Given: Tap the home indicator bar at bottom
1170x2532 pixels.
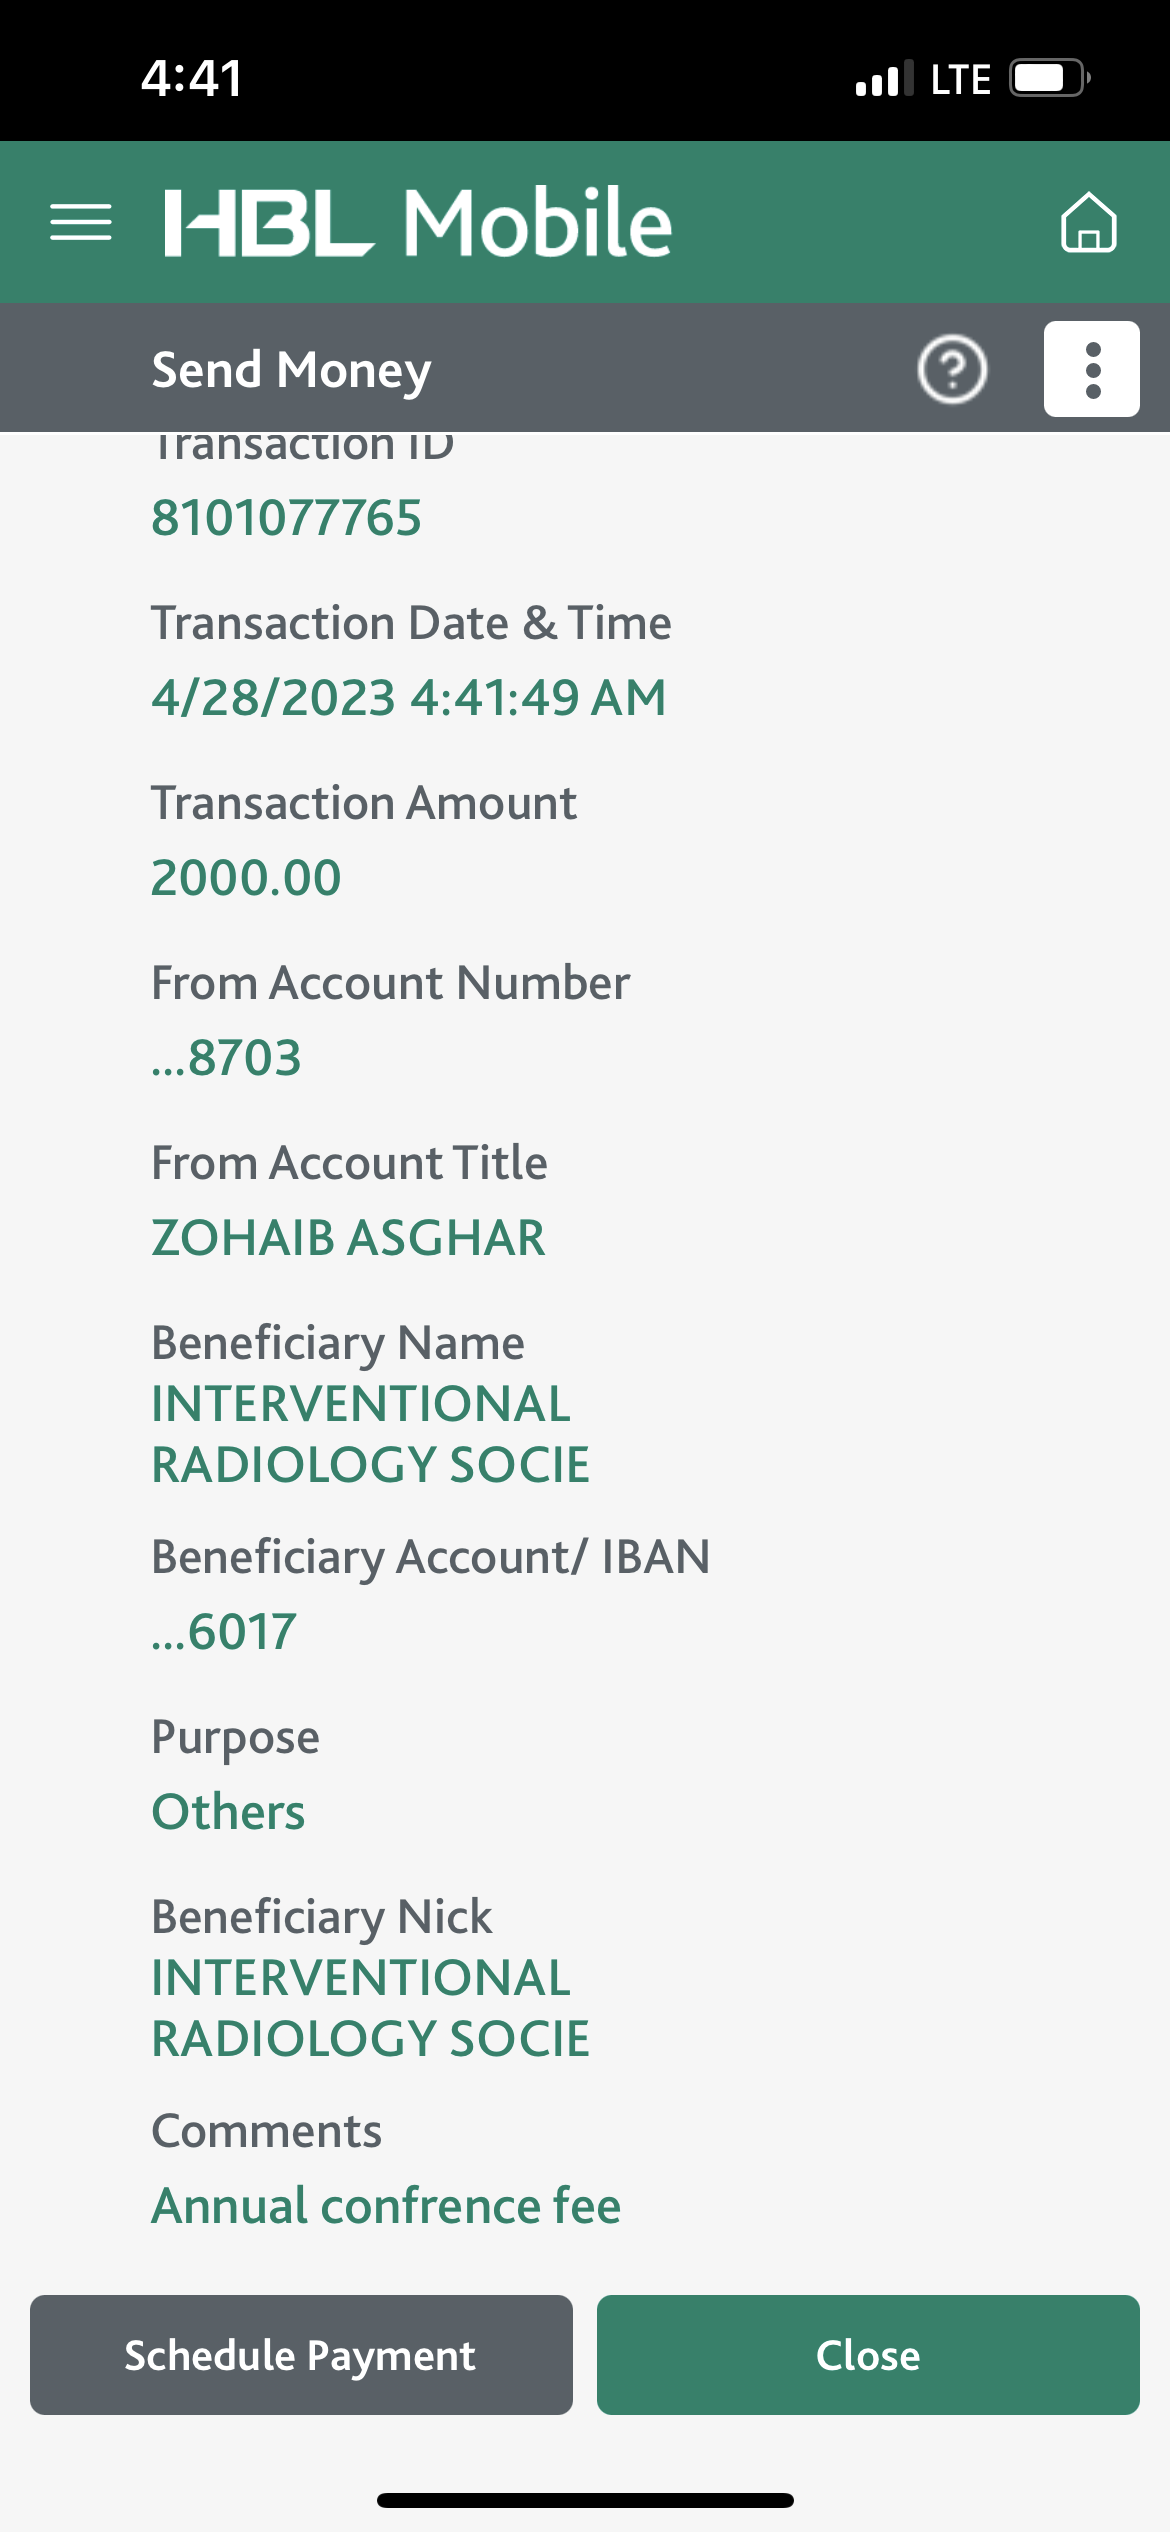Looking at the screenshot, I should tap(585, 2500).
